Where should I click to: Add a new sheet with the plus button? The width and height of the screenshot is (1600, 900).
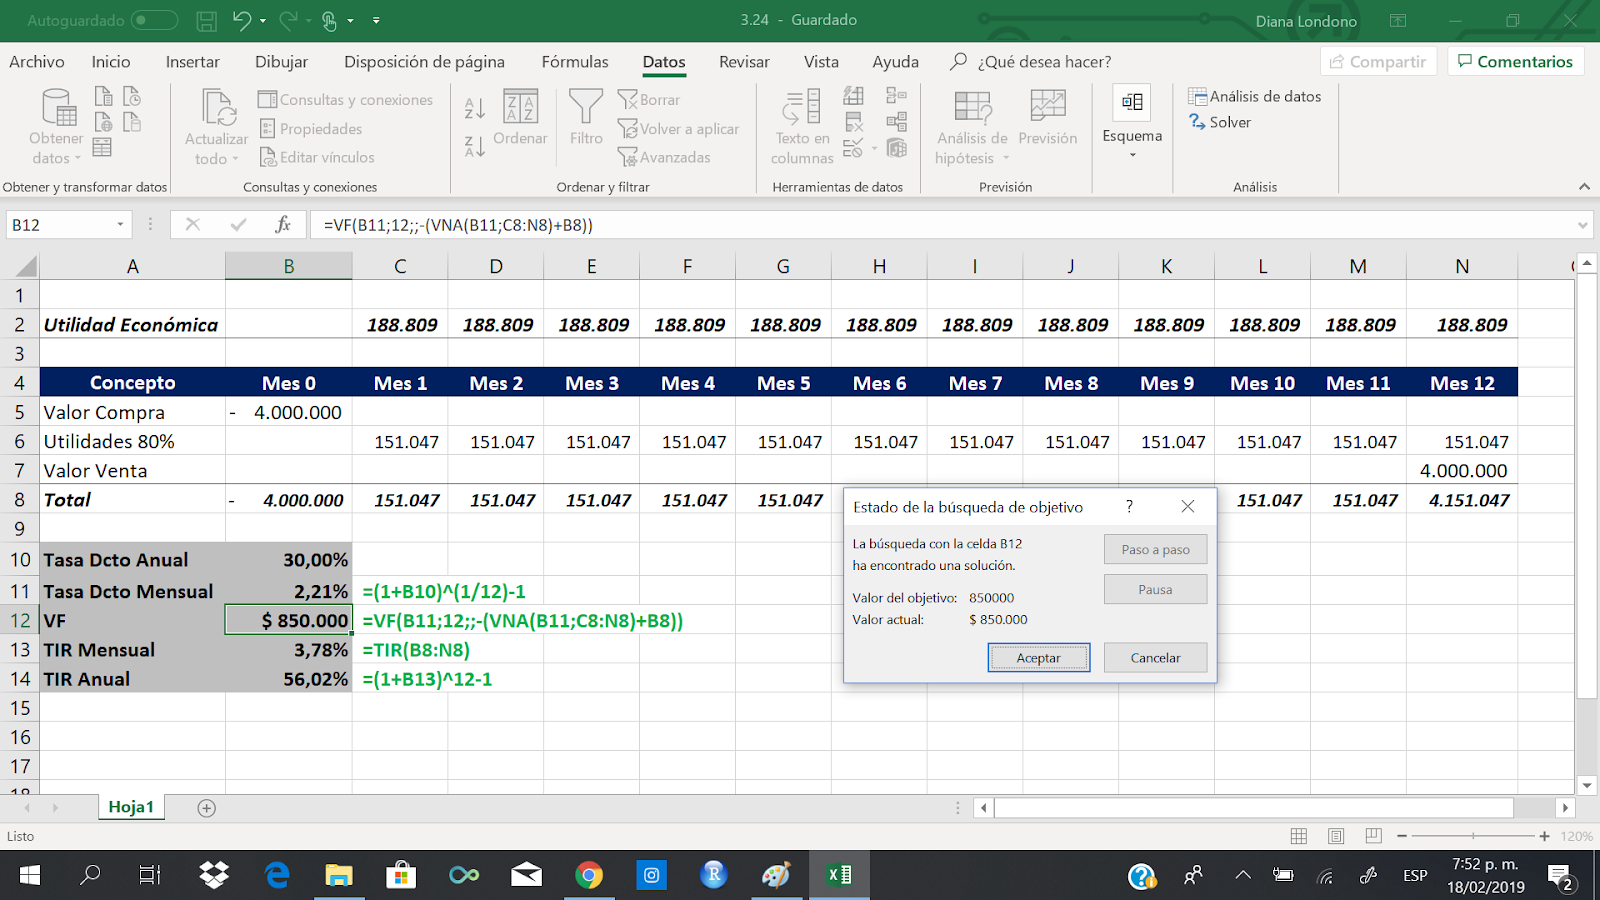point(205,807)
